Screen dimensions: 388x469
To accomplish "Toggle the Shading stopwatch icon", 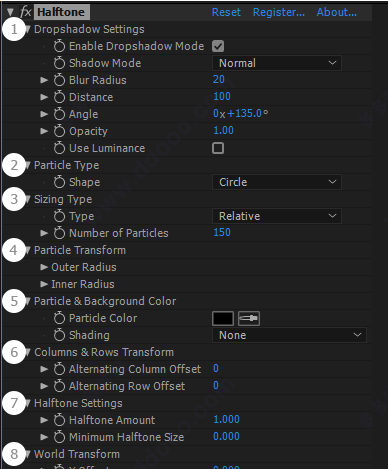I will (59, 335).
